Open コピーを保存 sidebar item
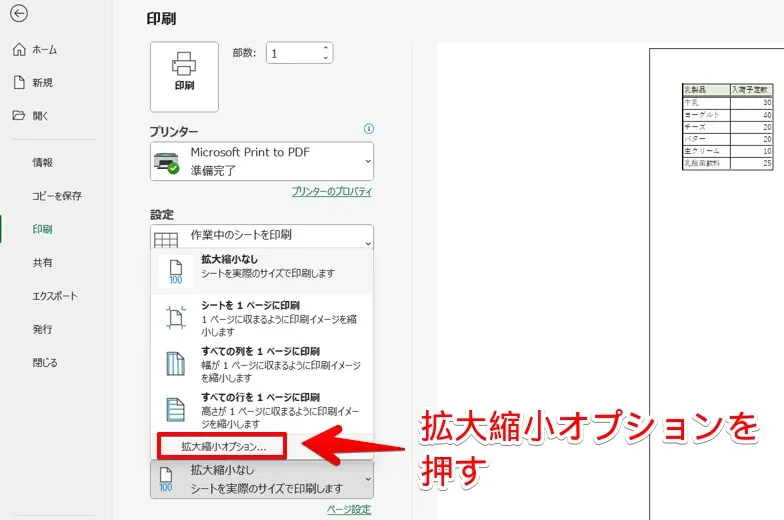Viewport: 784px width, 520px height. 56,196
